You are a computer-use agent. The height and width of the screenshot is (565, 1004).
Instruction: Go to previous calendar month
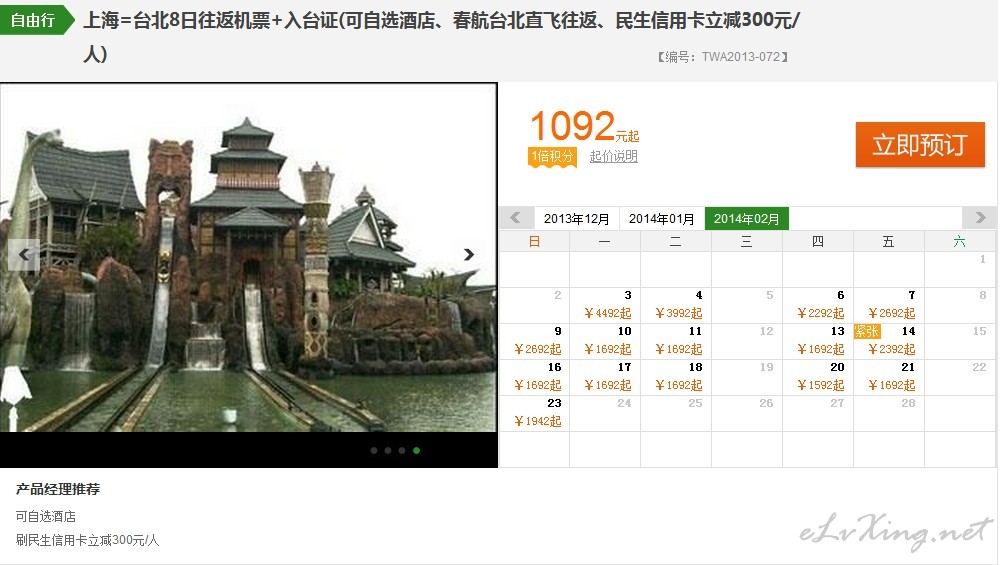point(515,218)
